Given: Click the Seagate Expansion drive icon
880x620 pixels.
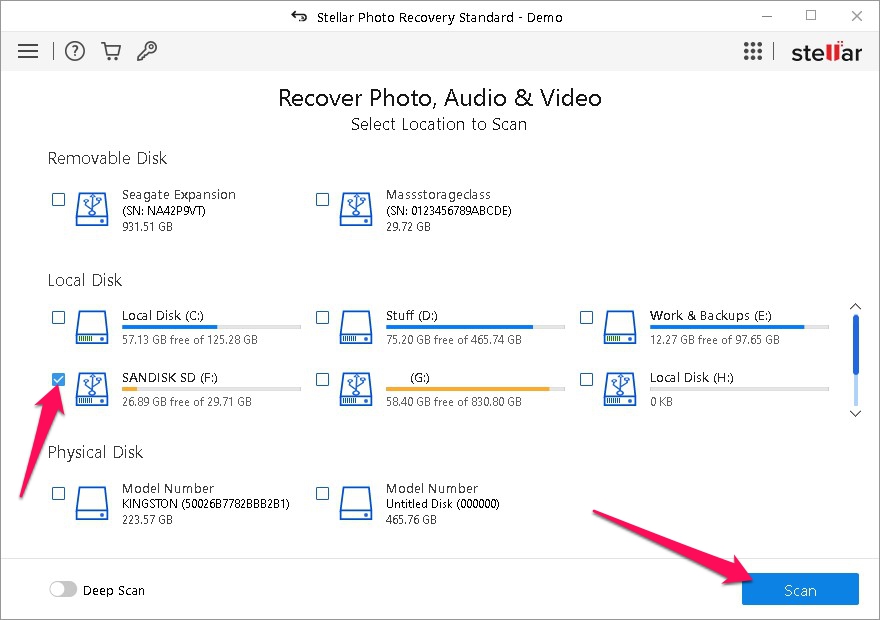Looking at the screenshot, I should (92, 209).
